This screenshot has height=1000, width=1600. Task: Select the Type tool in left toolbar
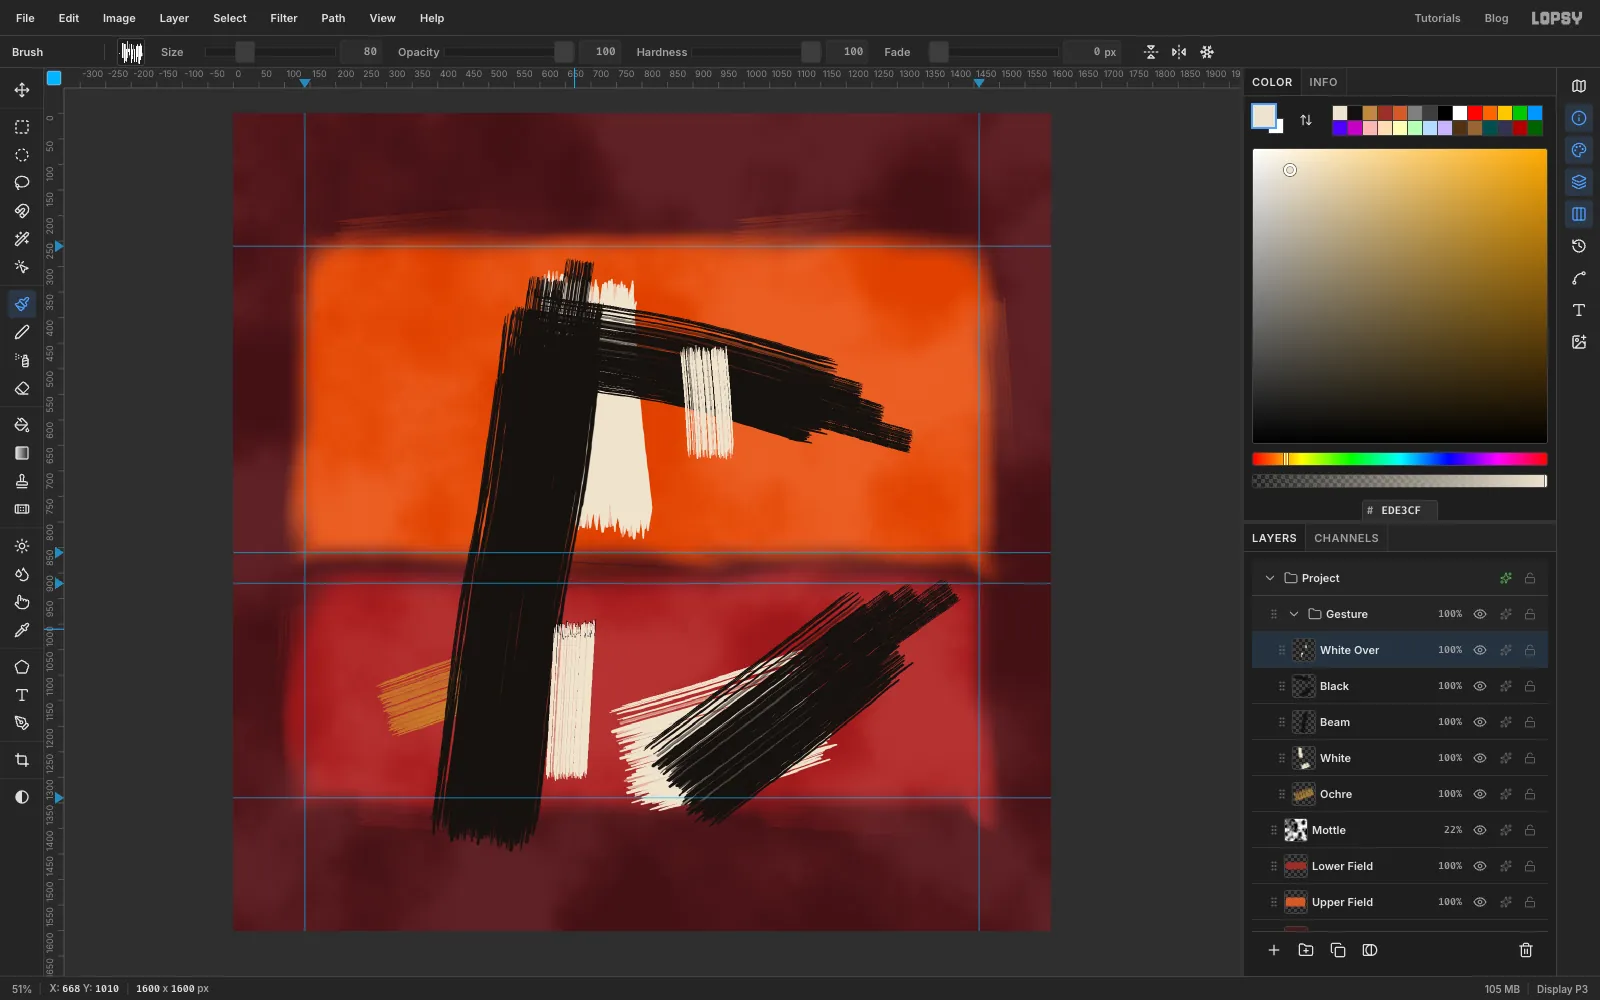22,695
